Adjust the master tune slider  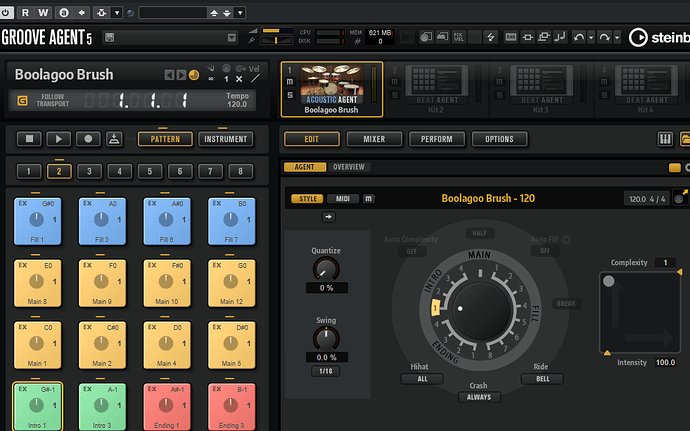tap(277, 41)
